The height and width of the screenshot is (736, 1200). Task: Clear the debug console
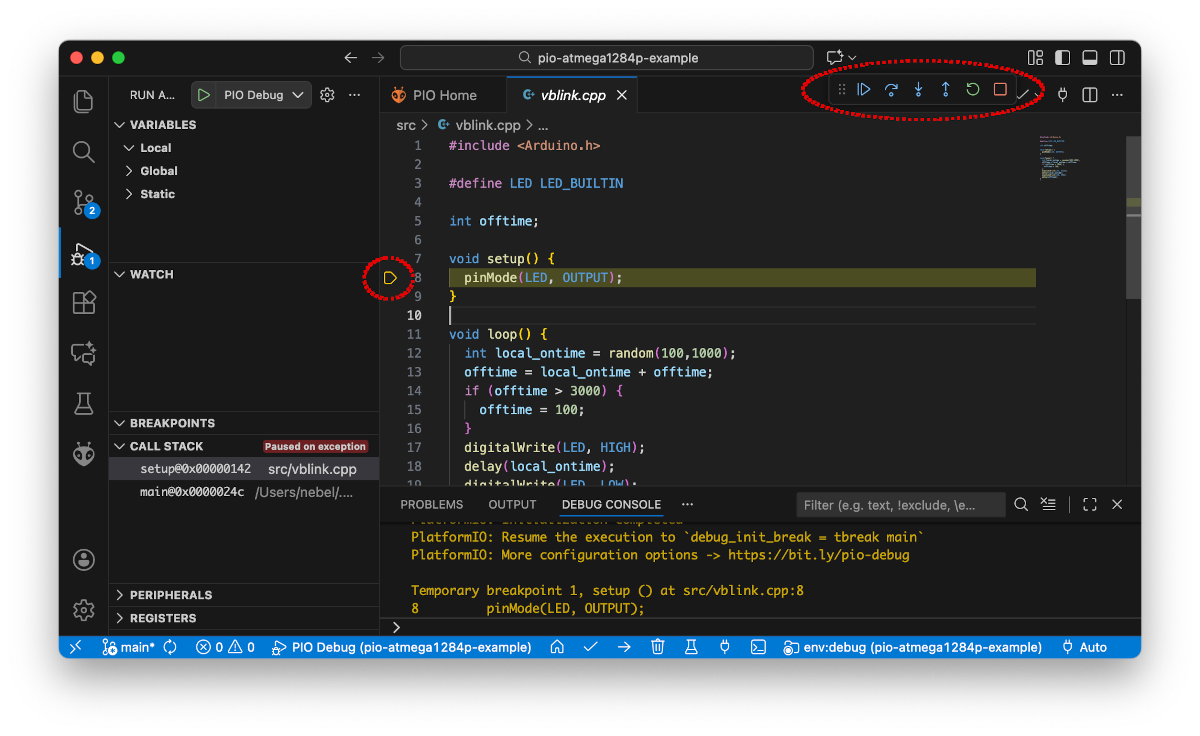[x=1048, y=504]
